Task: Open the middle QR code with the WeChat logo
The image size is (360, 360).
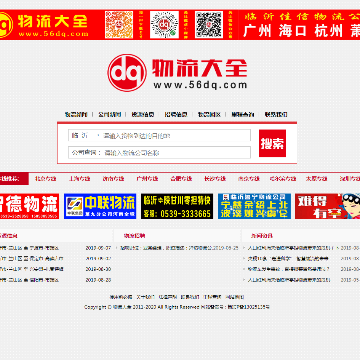Action: [x=164, y=24]
